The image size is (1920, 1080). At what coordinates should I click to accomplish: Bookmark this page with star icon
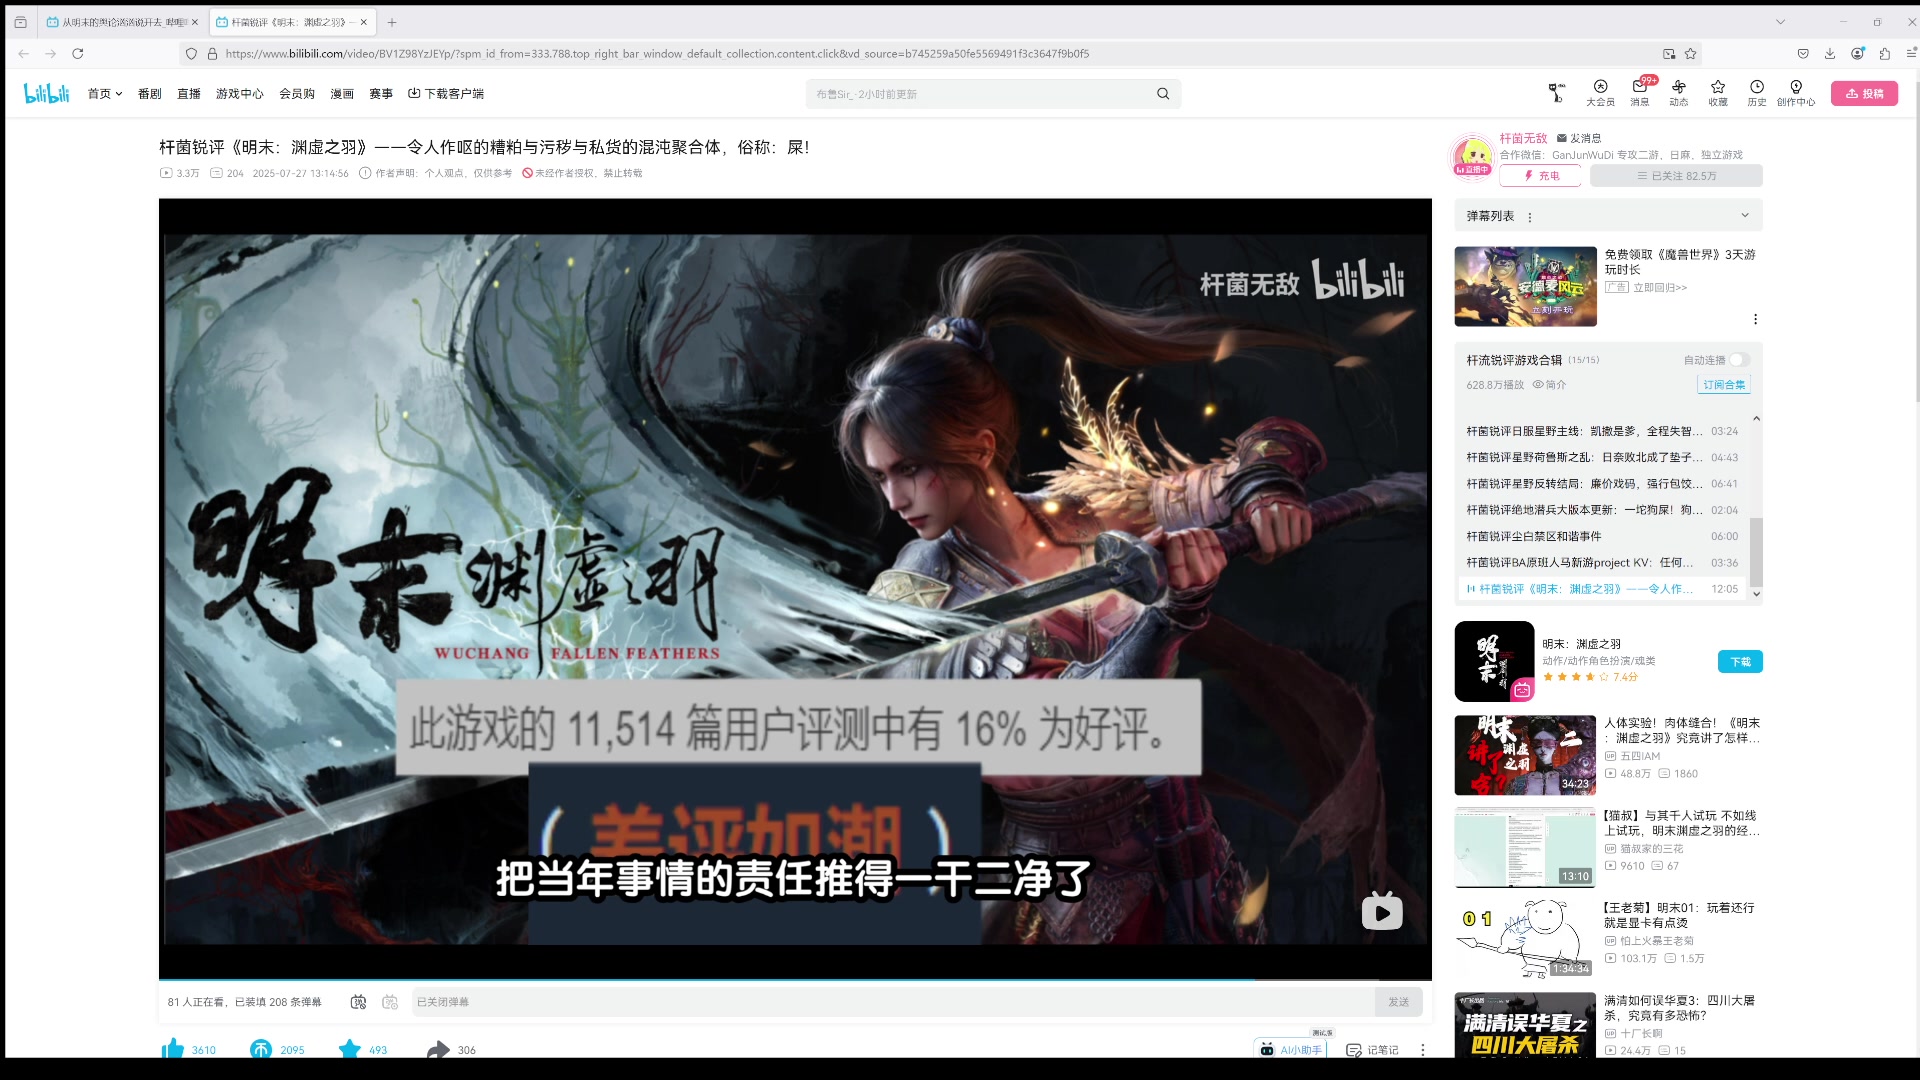pos(1691,54)
